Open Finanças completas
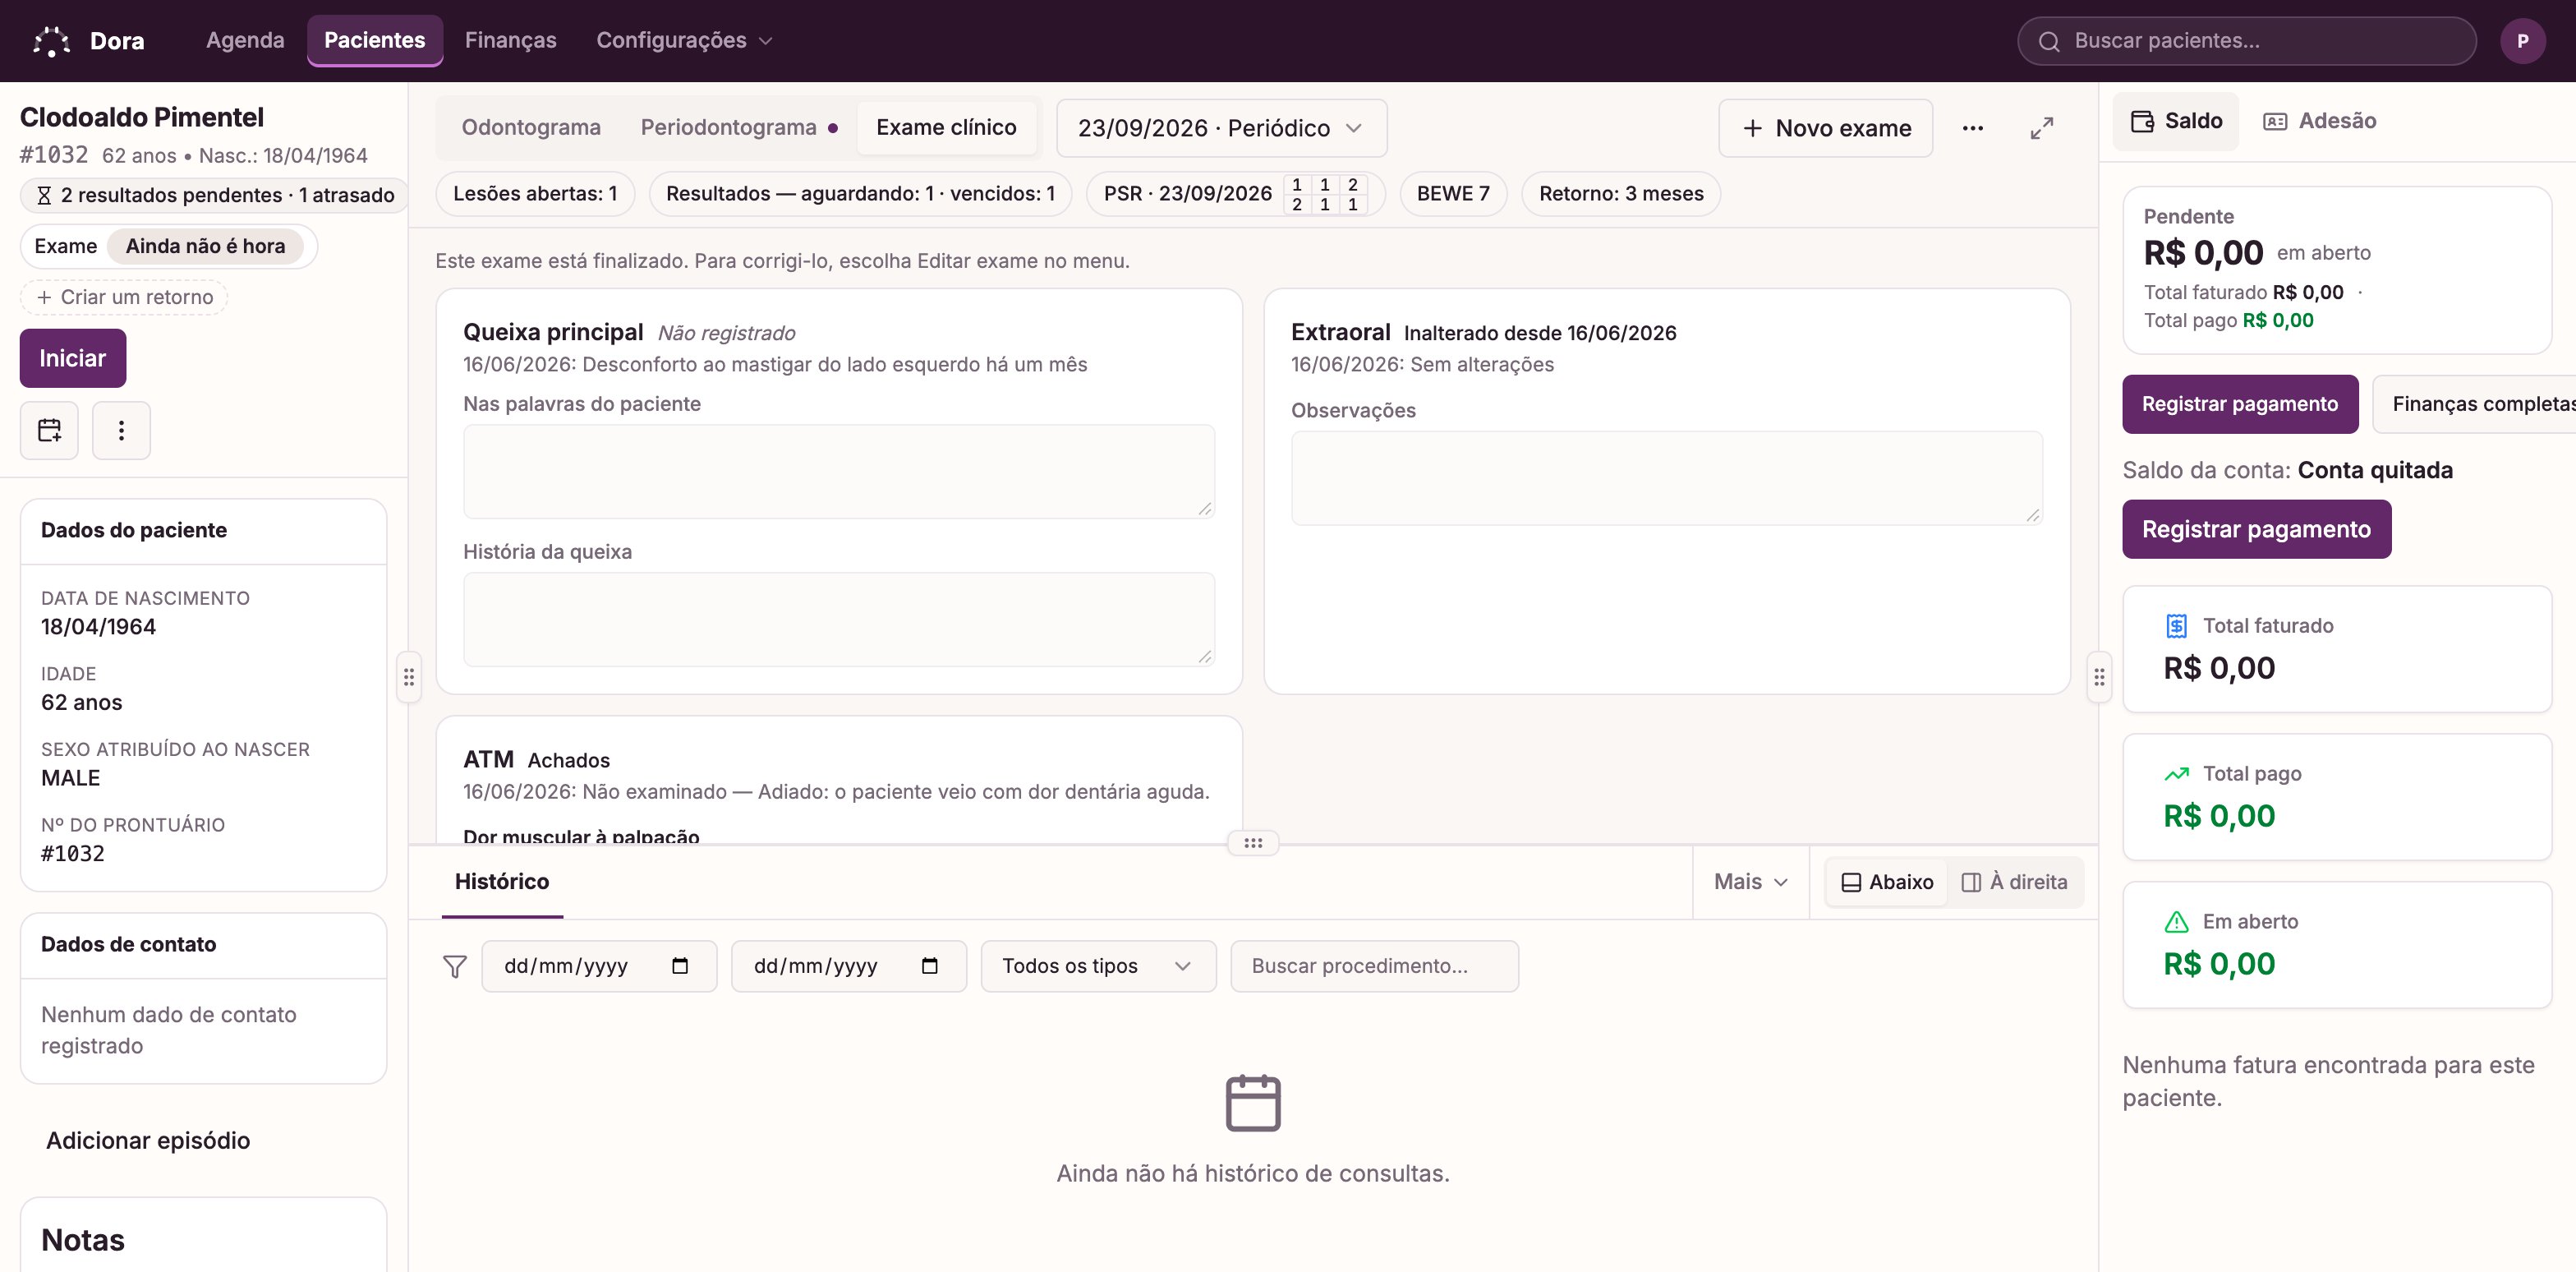Image resolution: width=2576 pixels, height=1272 pixels. coord(2474,404)
